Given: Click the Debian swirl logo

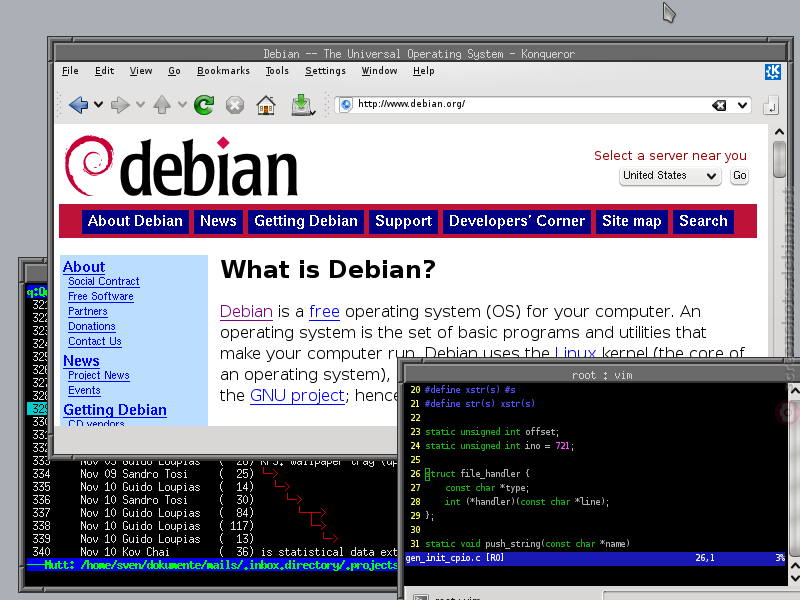Looking at the screenshot, I should 89,166.
